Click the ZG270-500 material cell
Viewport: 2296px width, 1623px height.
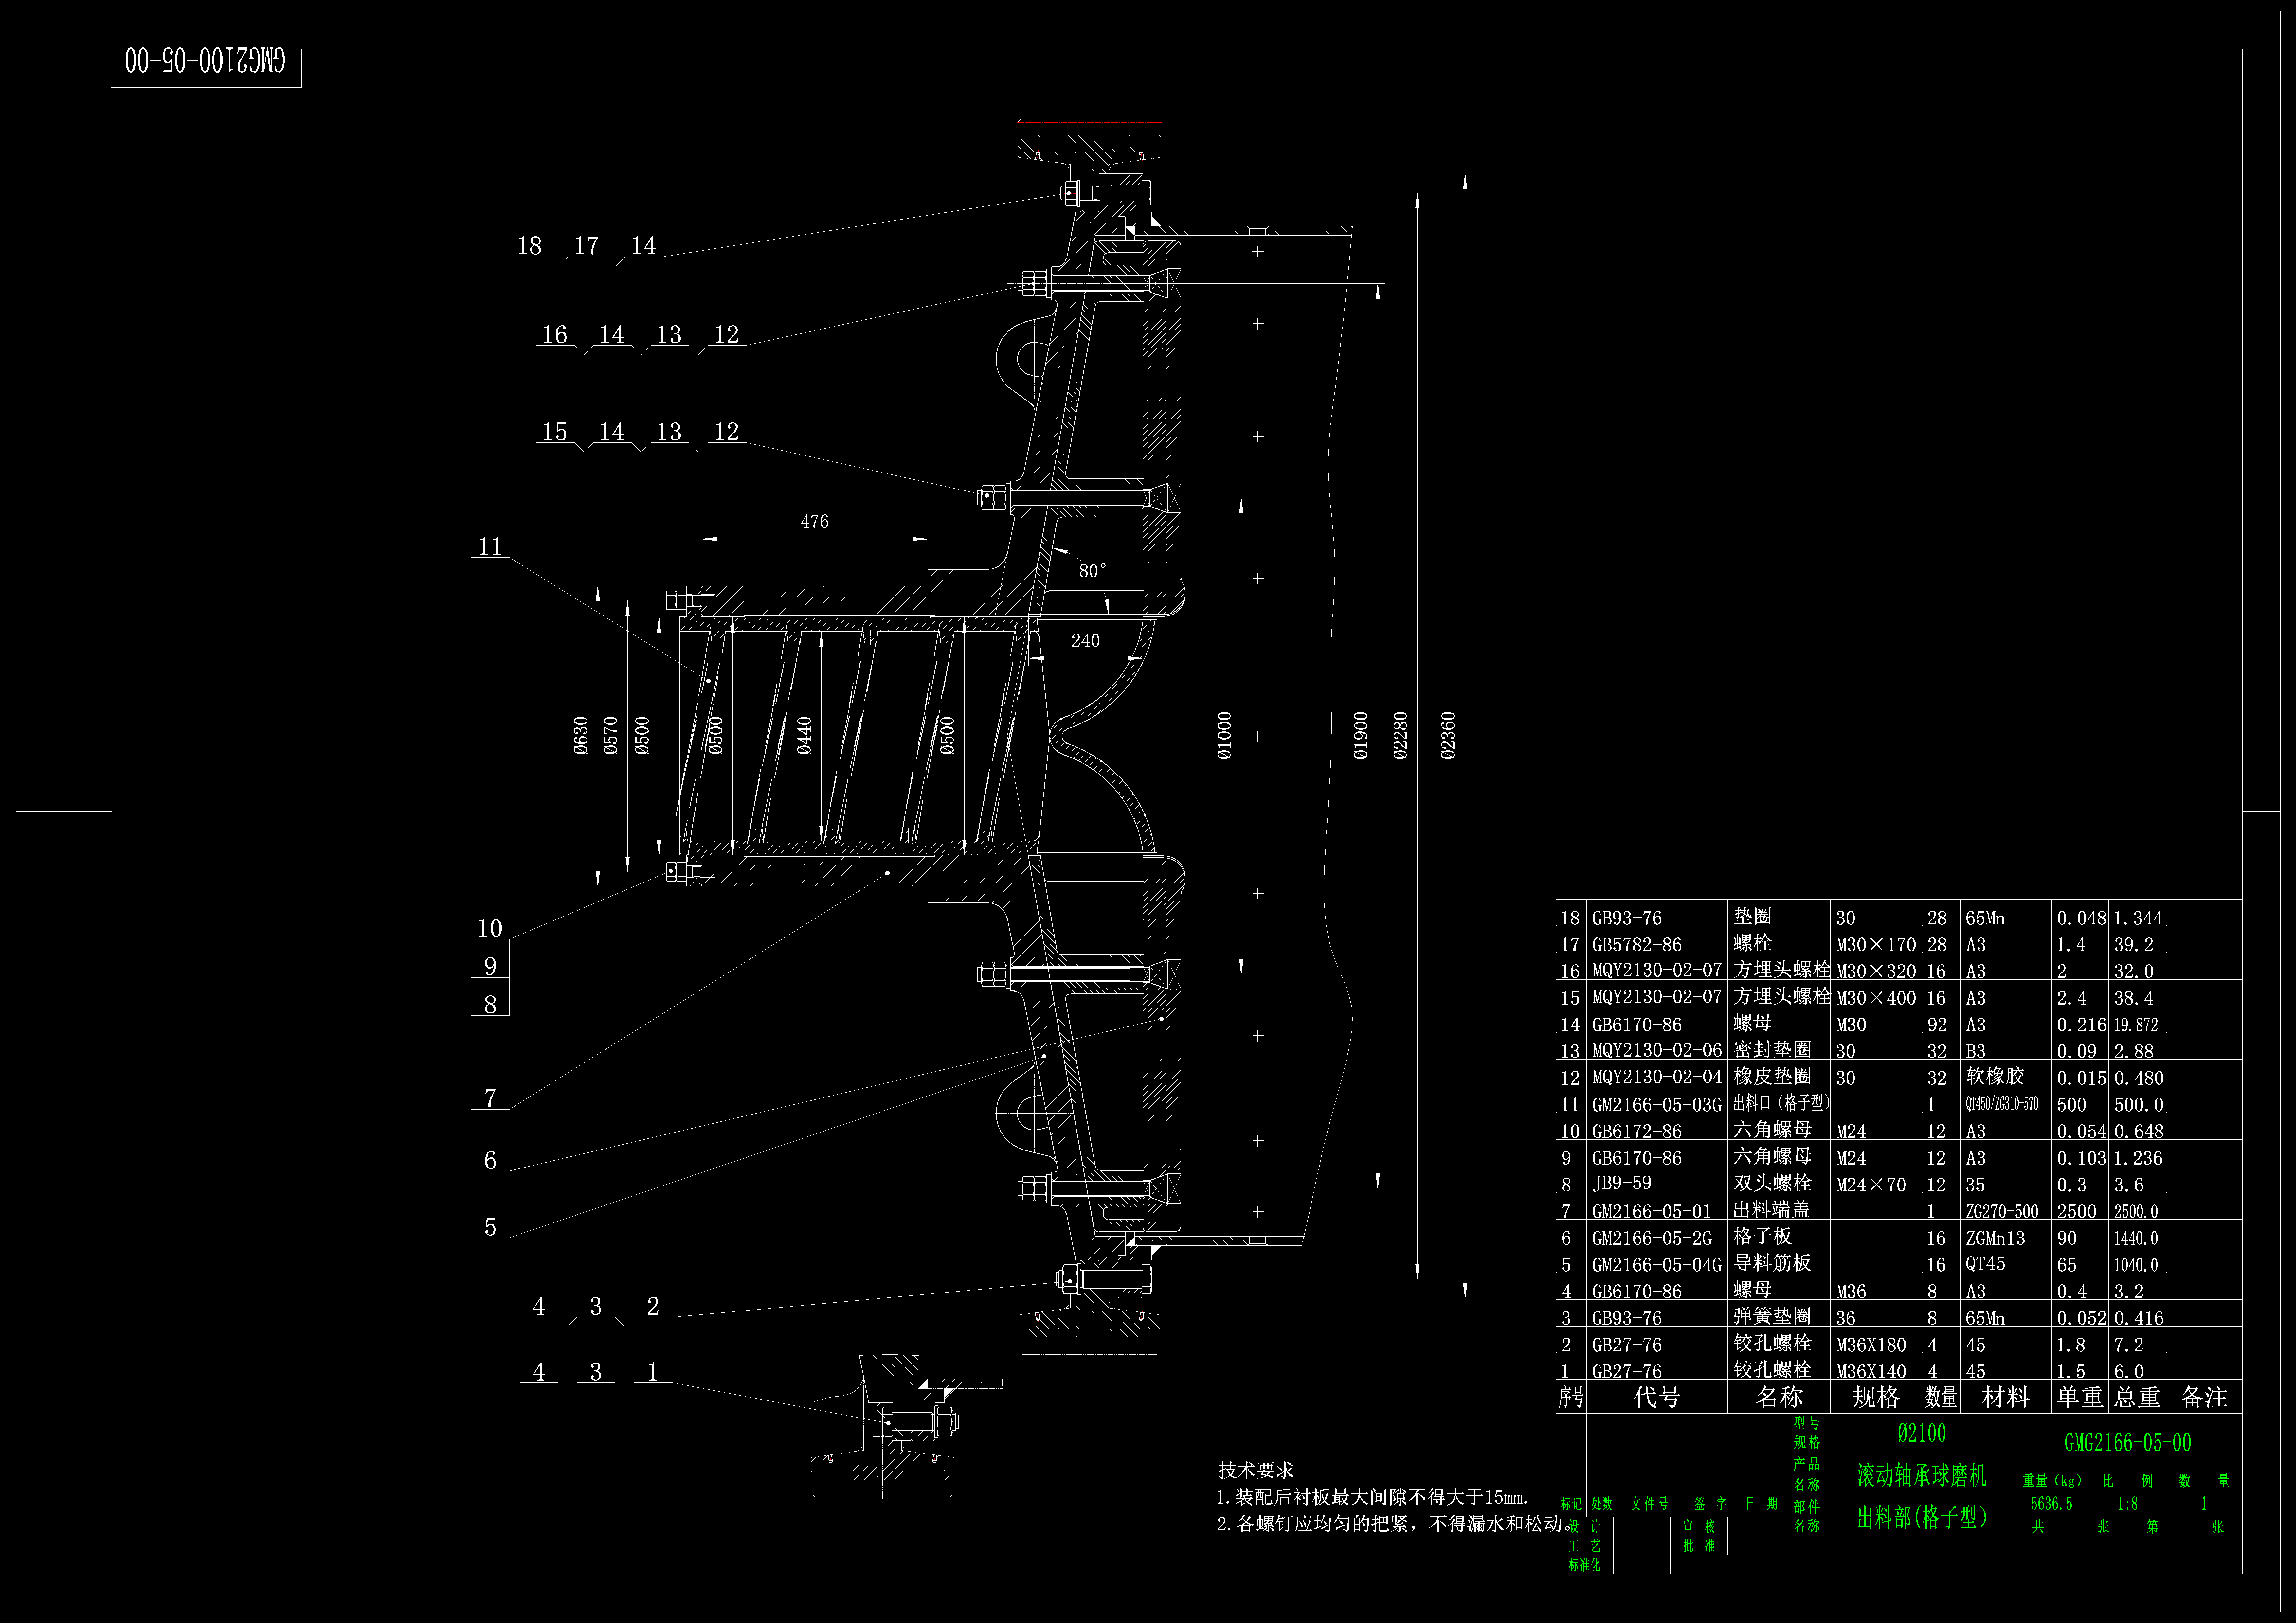click(2002, 1212)
